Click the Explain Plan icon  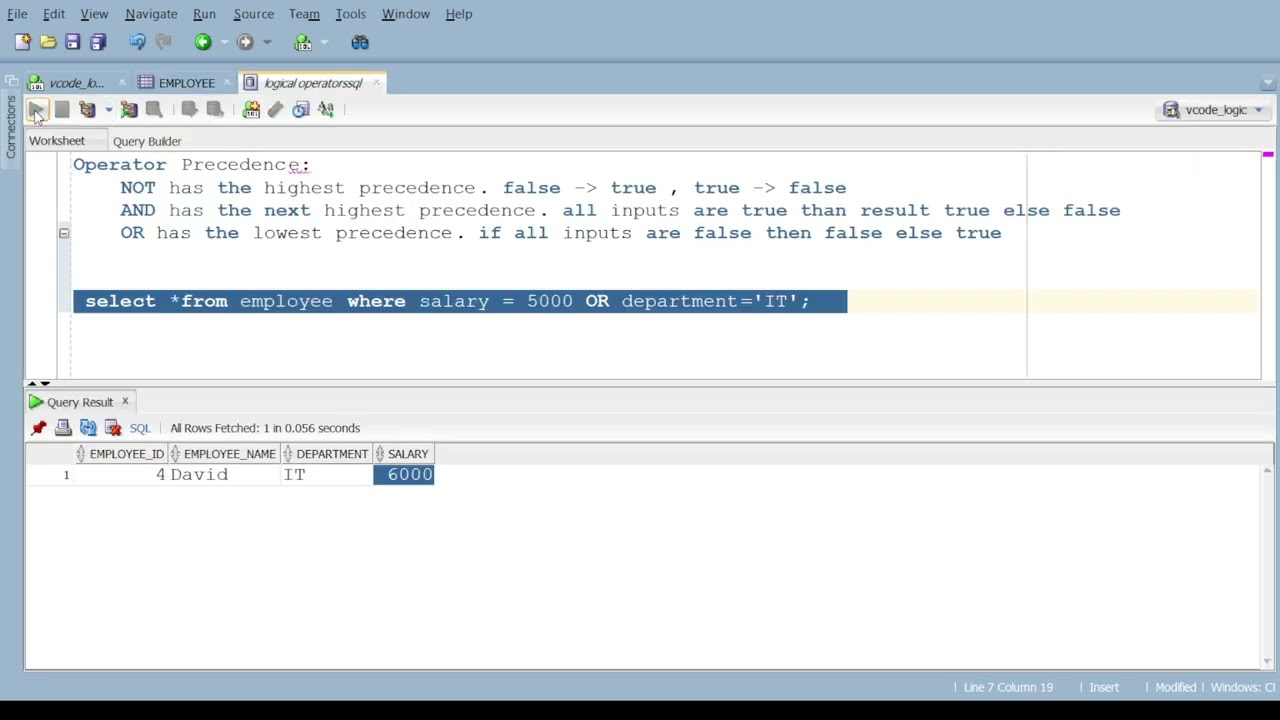[x=87, y=109]
